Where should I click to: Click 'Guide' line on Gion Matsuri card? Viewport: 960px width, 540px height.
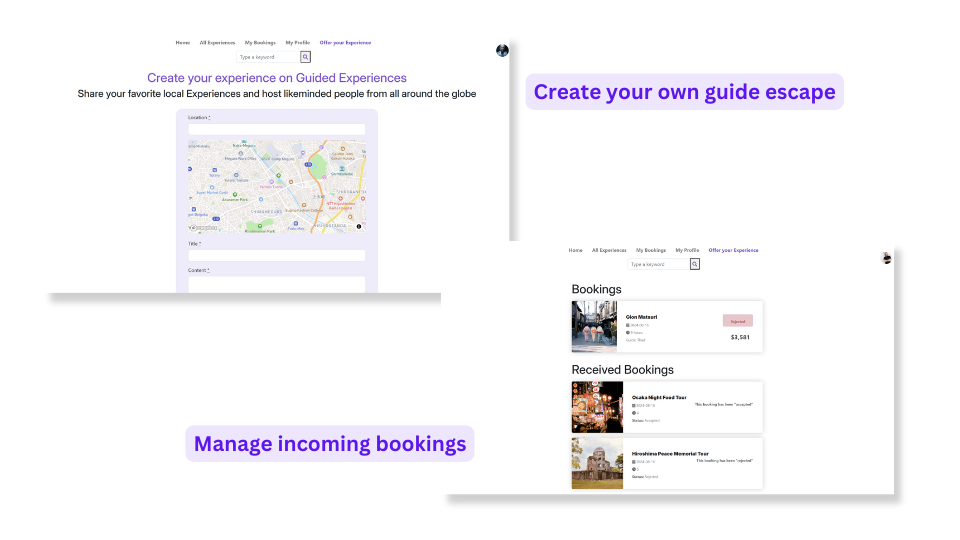tap(636, 340)
